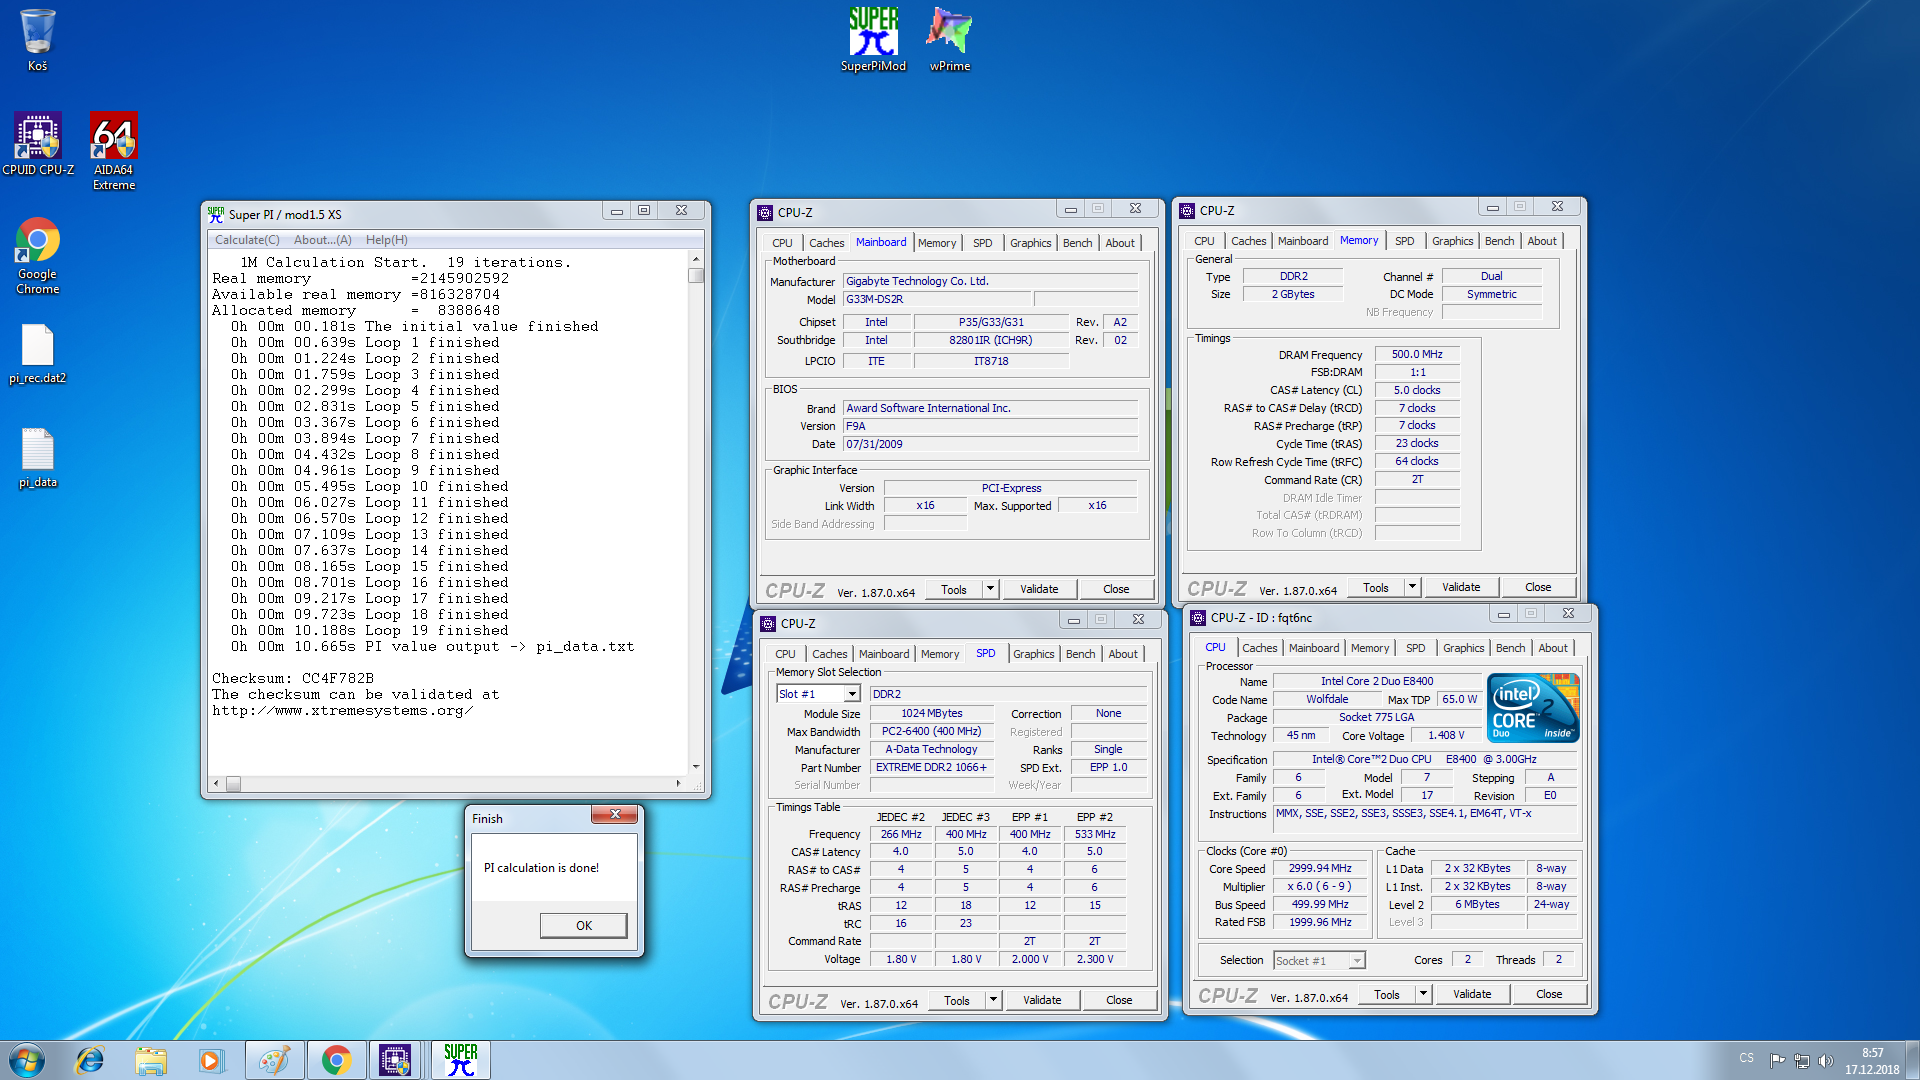Open wPrime desktop shortcut
The image size is (1920, 1080).
[x=949, y=40]
